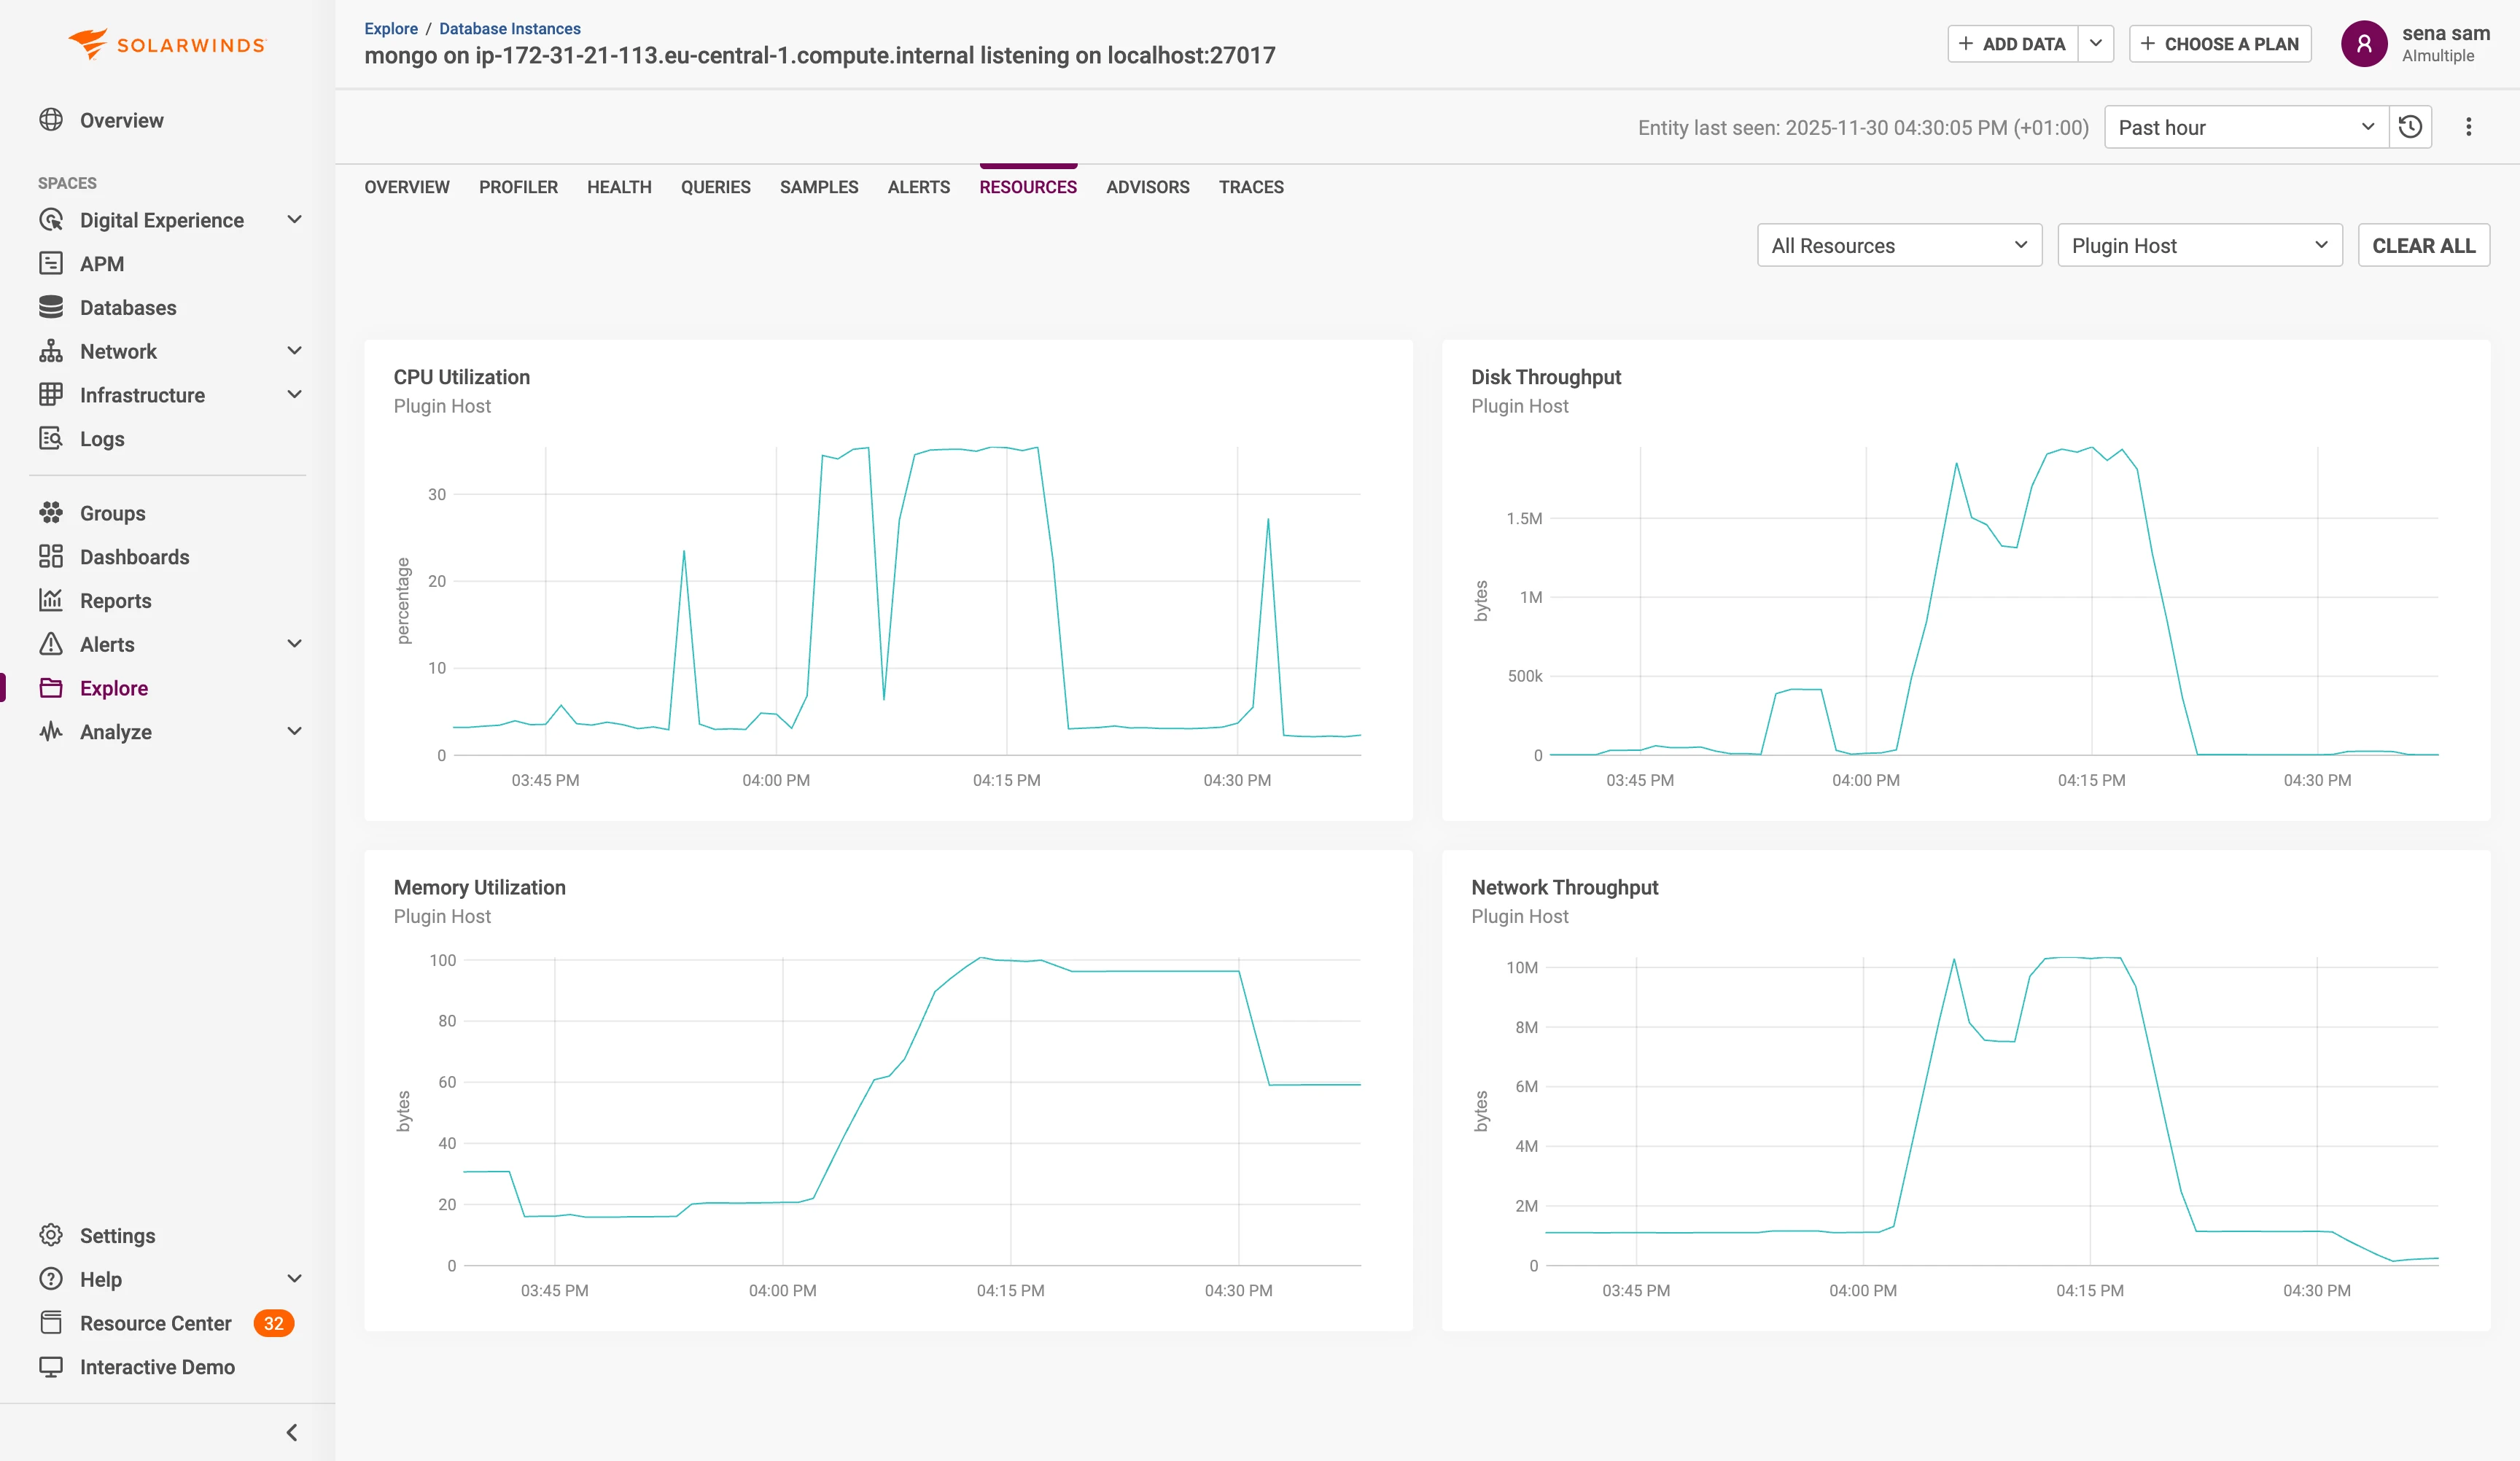The width and height of the screenshot is (2520, 1461).
Task: Expand the Network menu chevron
Action: (x=295, y=351)
